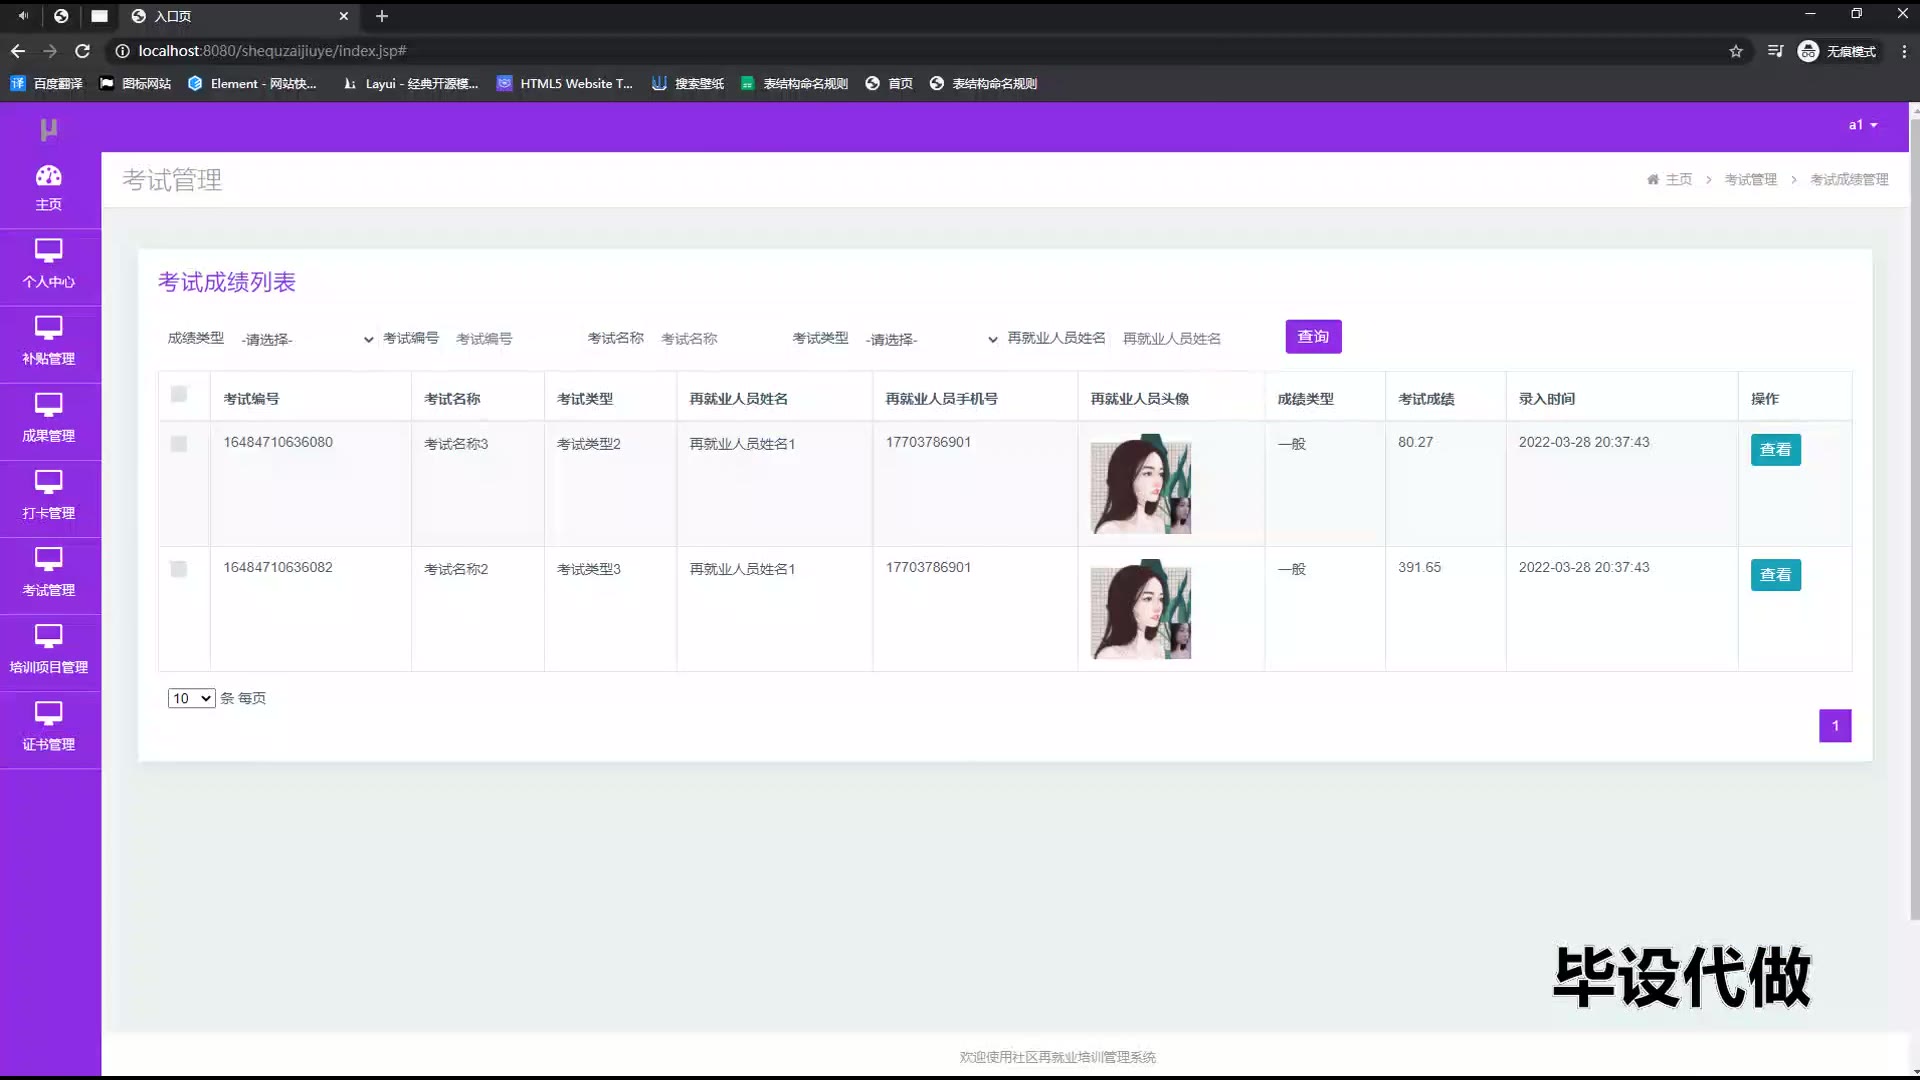Open 考试管理 in the sidebar menu
Screen dimensions: 1920x1080
(48, 572)
